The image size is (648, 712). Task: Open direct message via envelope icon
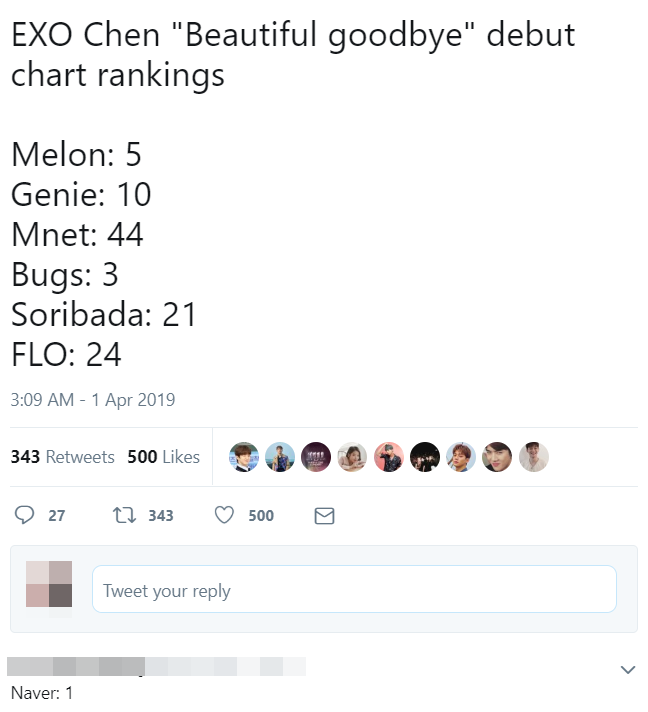324,516
